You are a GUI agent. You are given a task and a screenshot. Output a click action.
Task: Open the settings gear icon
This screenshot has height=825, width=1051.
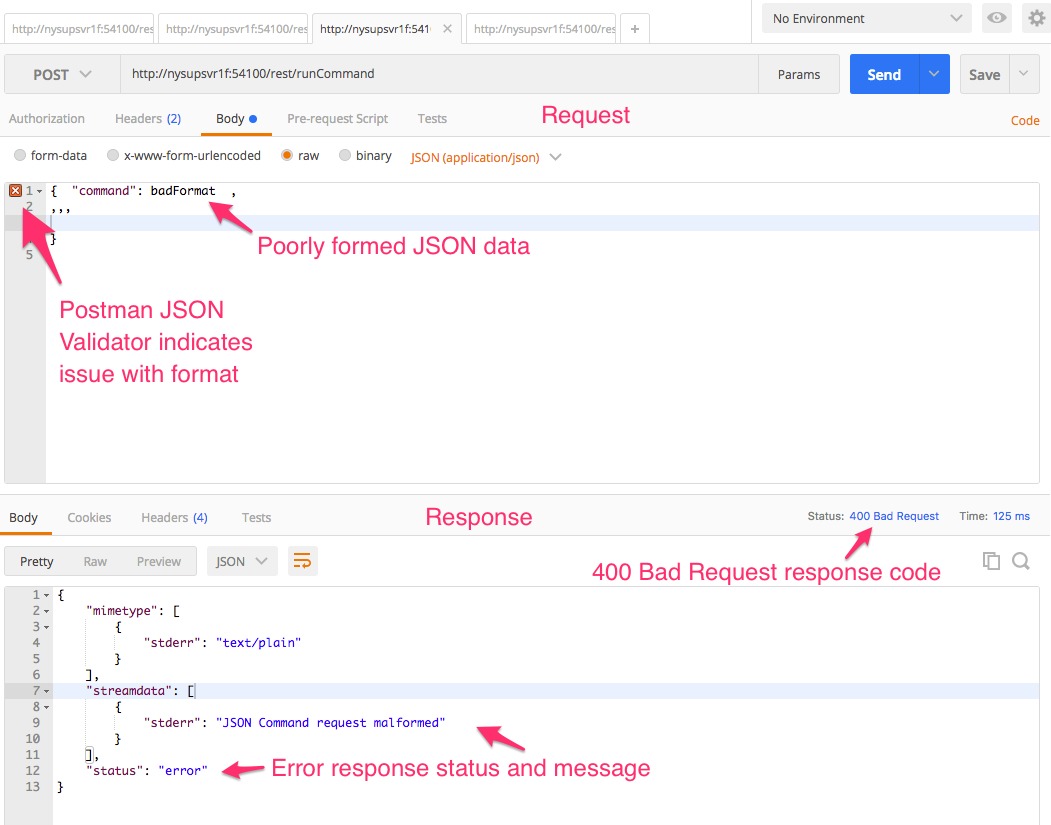(1037, 18)
